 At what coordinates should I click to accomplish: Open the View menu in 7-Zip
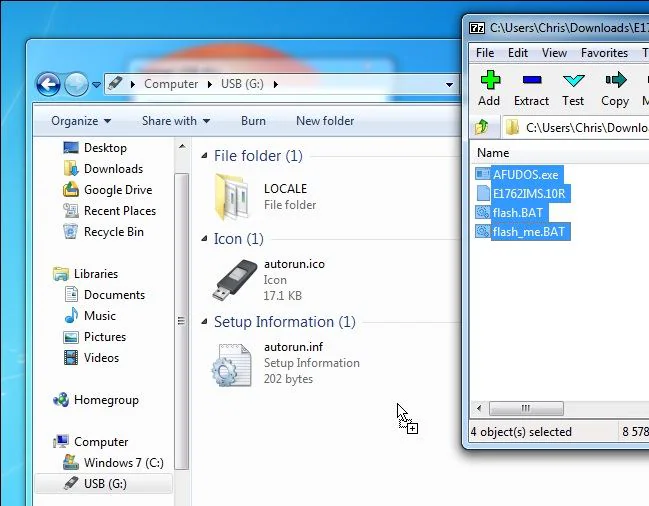[554, 53]
